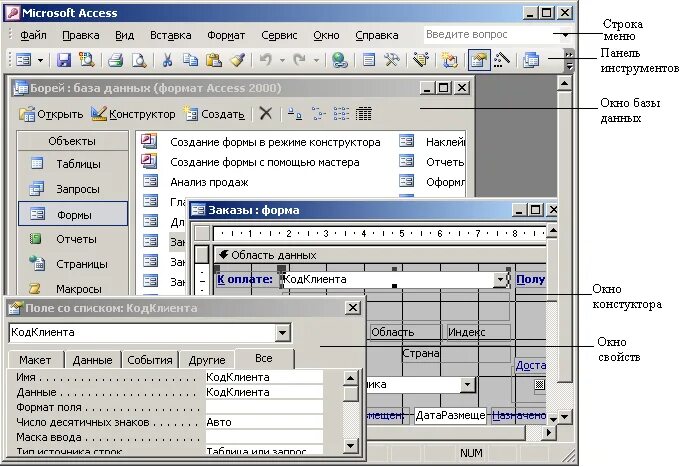Click the Открыть button

[x=51, y=114]
